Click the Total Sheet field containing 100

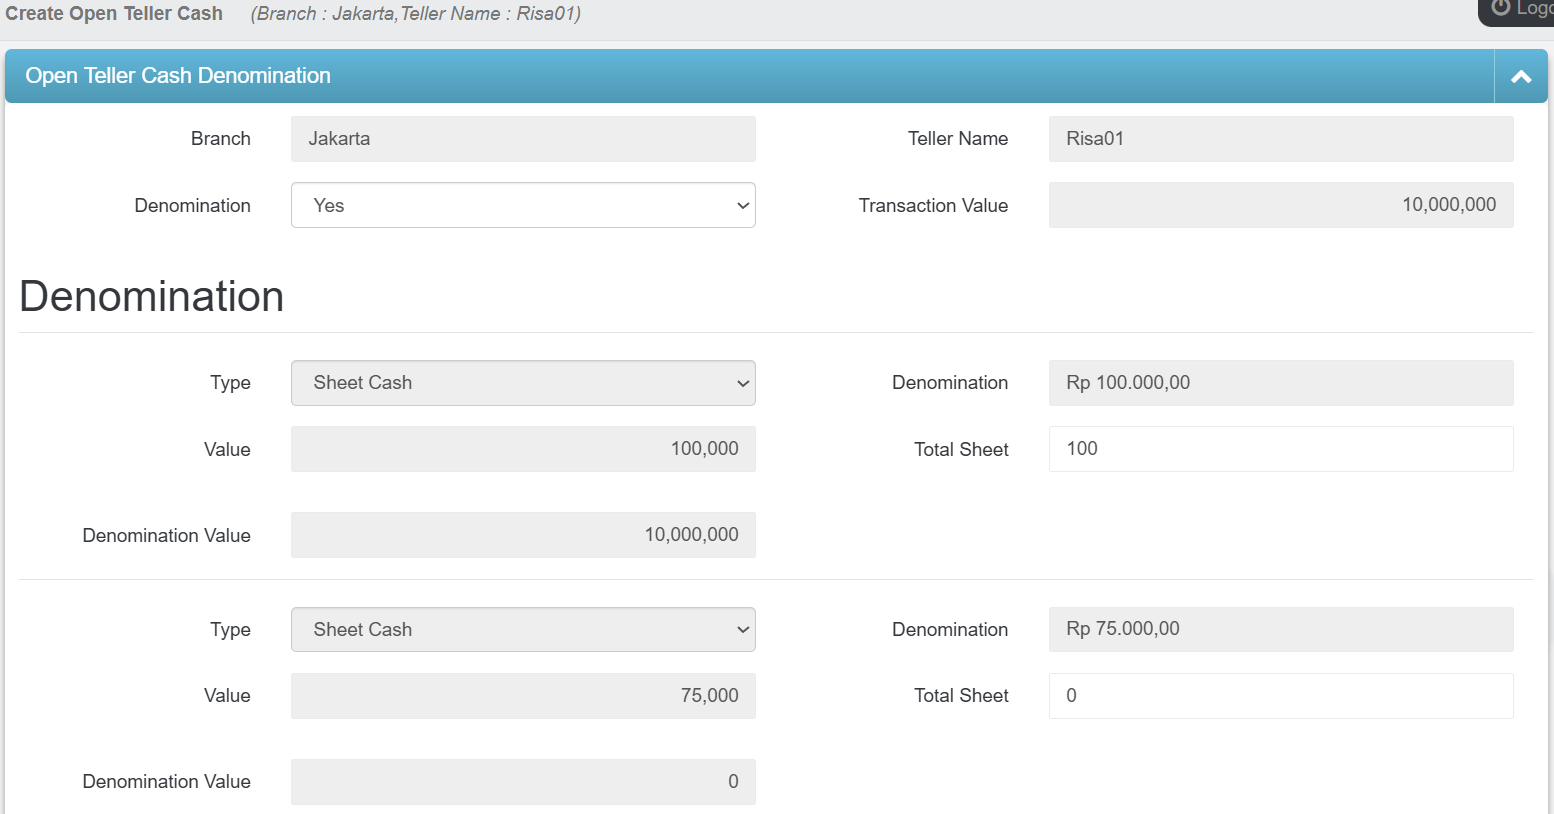point(1280,449)
